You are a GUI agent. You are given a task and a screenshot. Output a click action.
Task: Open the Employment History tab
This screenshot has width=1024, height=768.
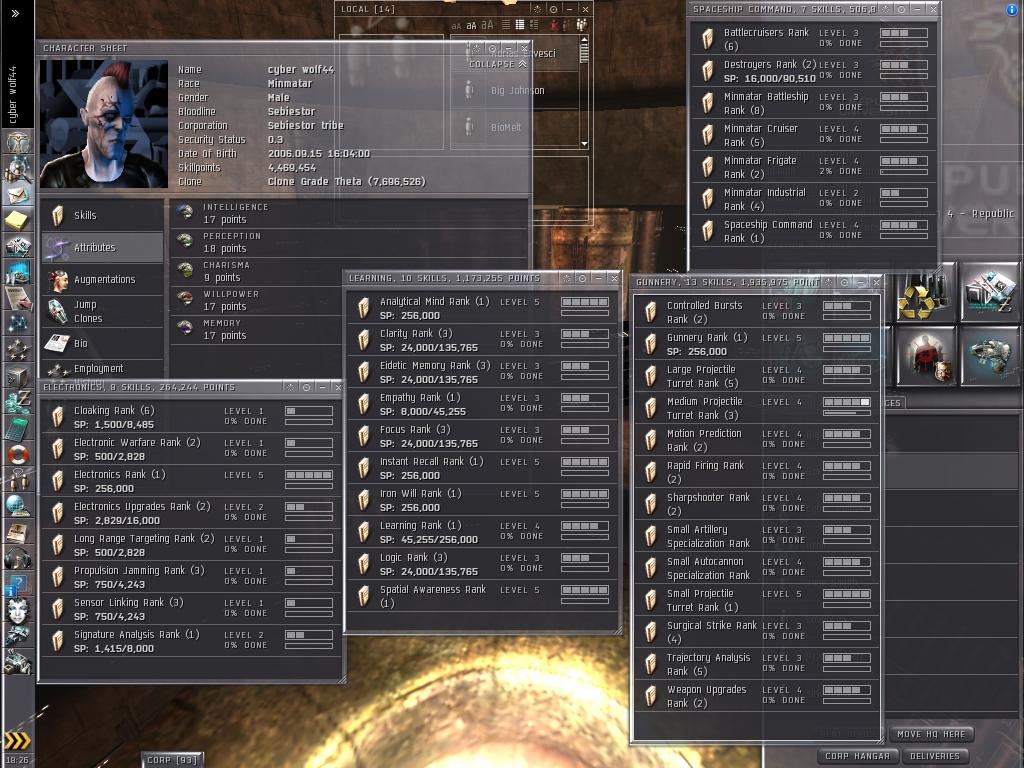pos(103,370)
